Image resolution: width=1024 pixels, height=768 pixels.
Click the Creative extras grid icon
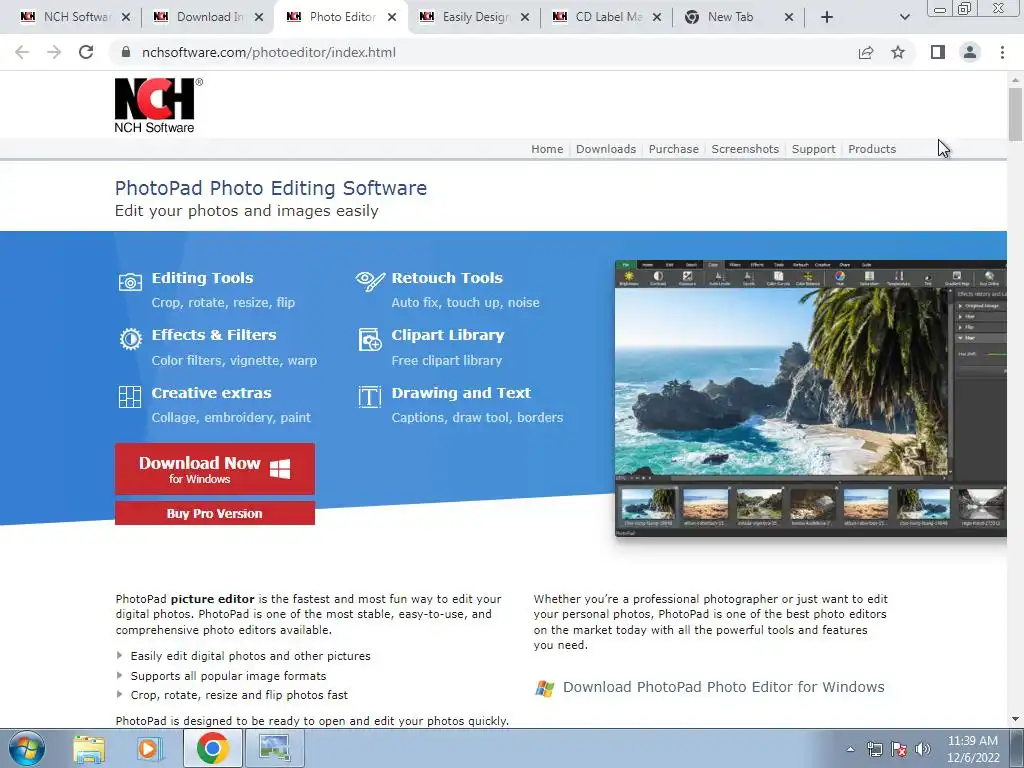click(129, 396)
